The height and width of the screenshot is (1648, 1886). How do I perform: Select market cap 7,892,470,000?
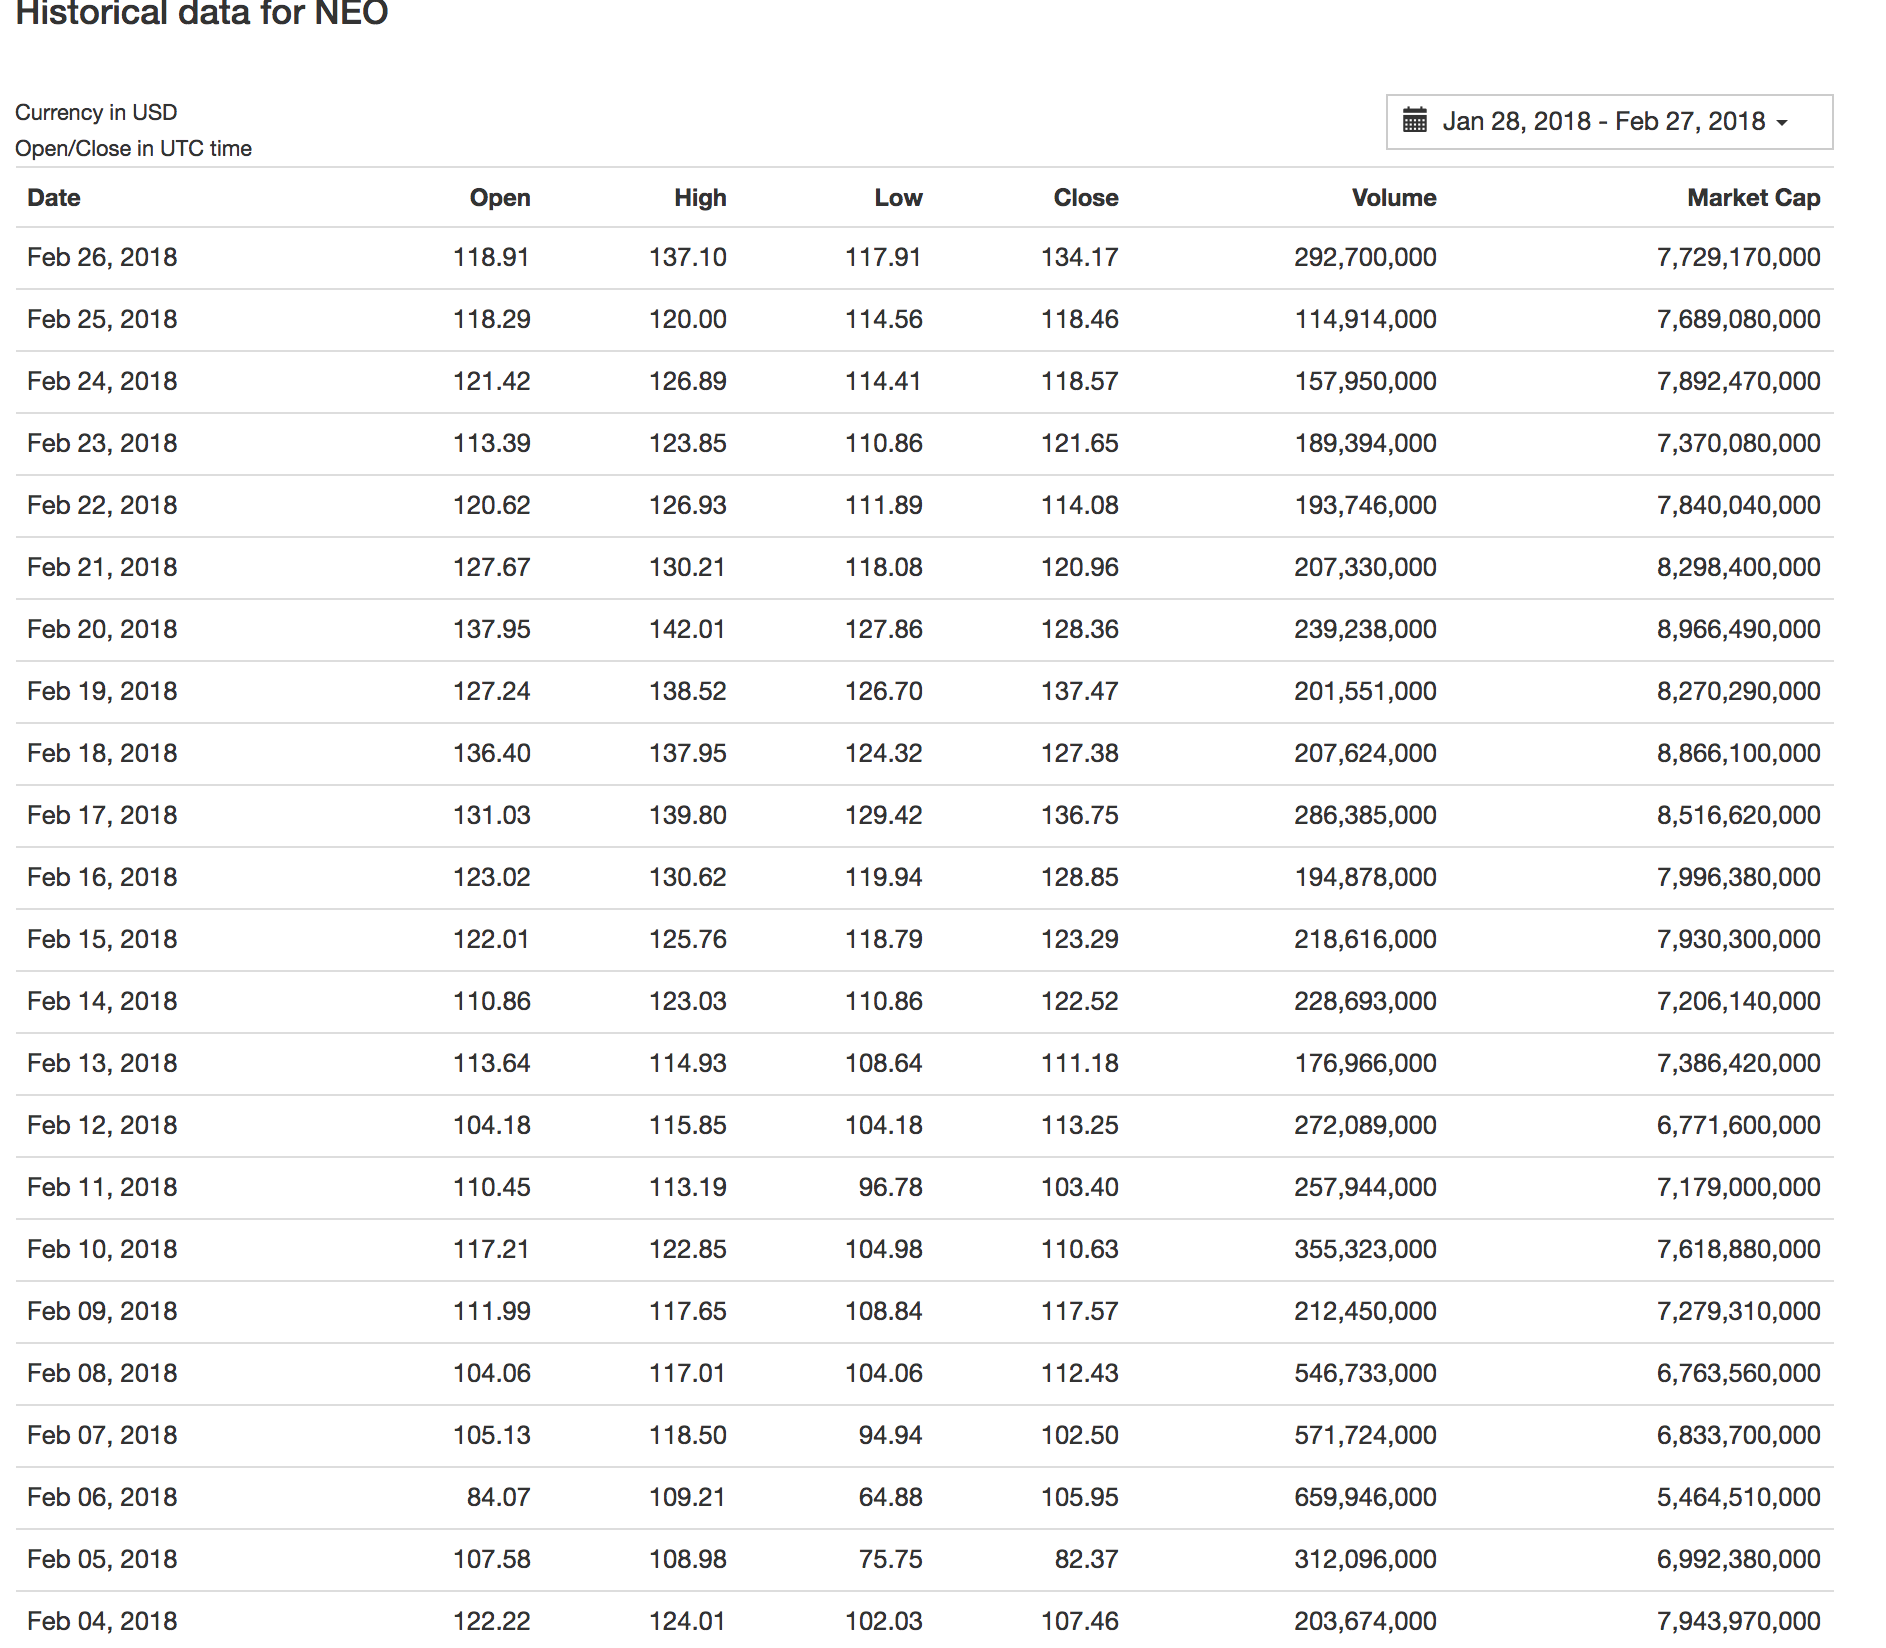1739,382
